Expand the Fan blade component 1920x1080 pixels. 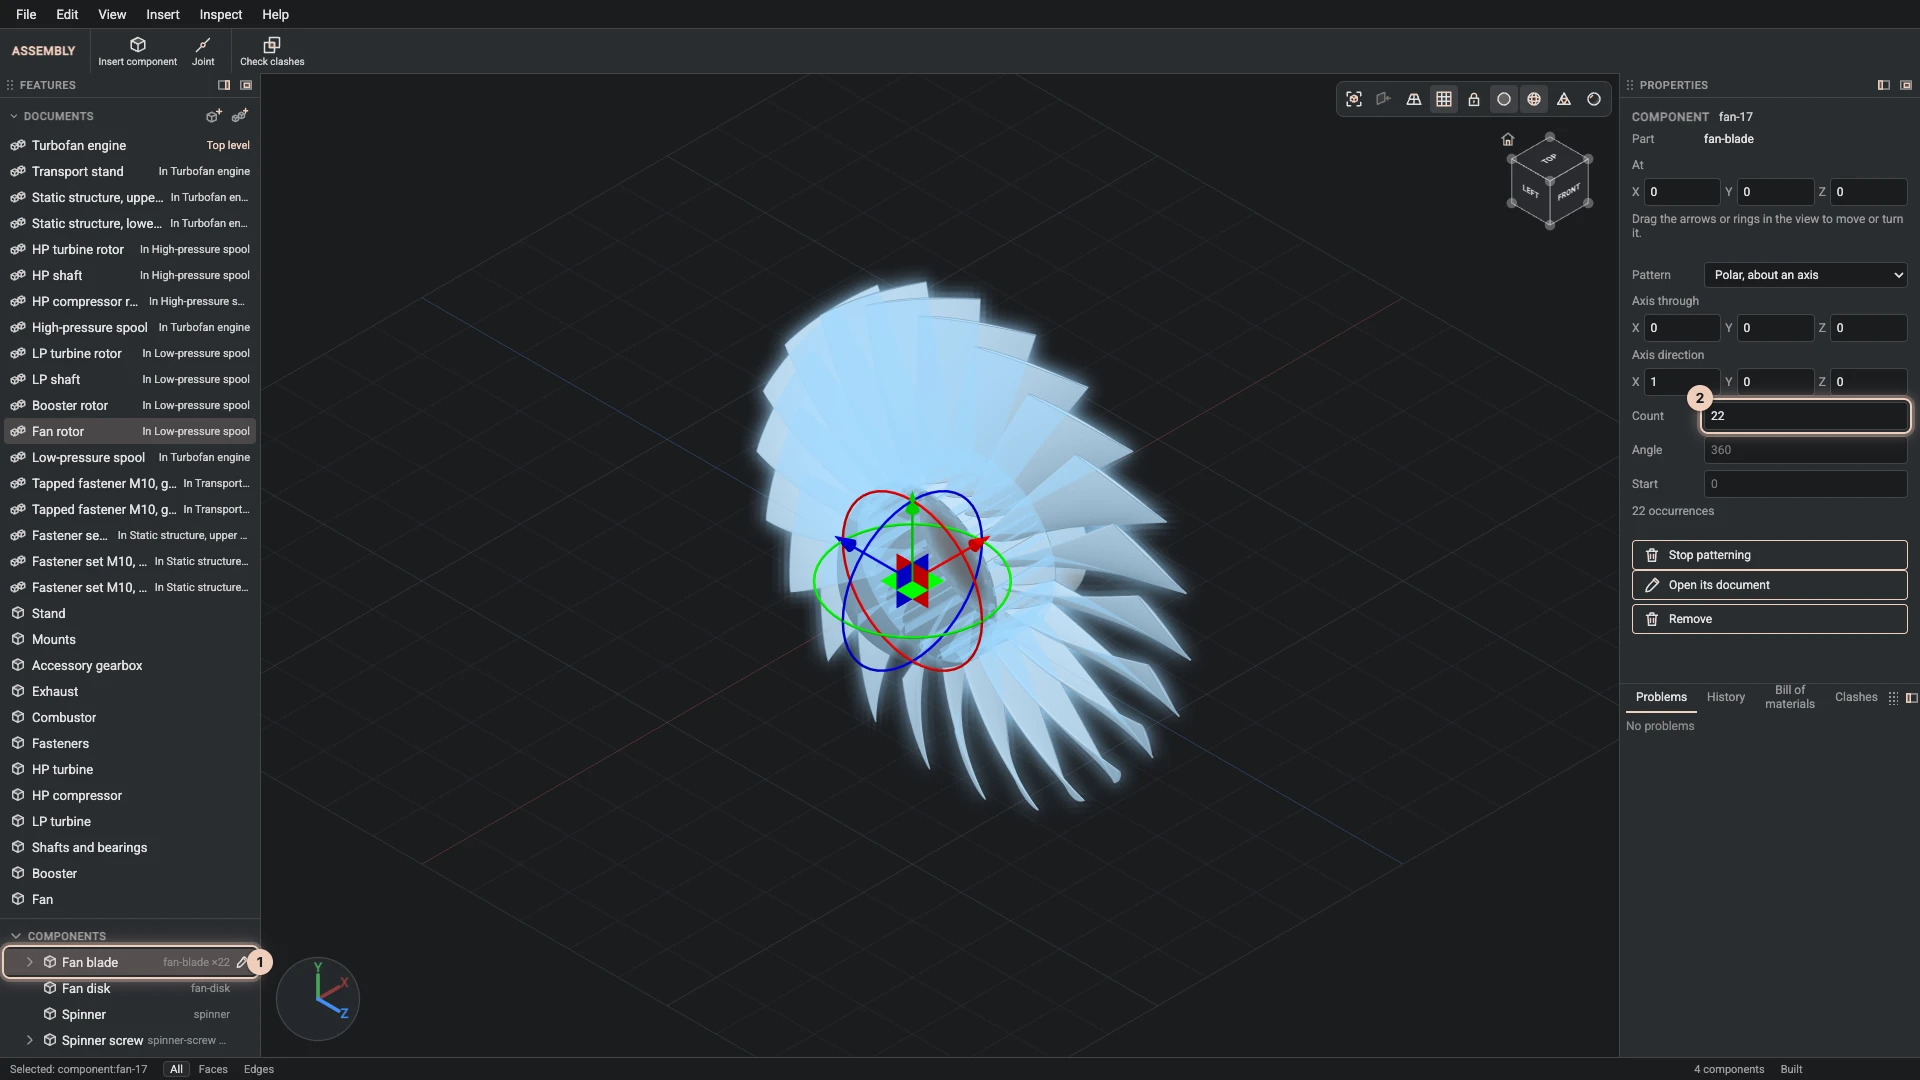tap(30, 962)
